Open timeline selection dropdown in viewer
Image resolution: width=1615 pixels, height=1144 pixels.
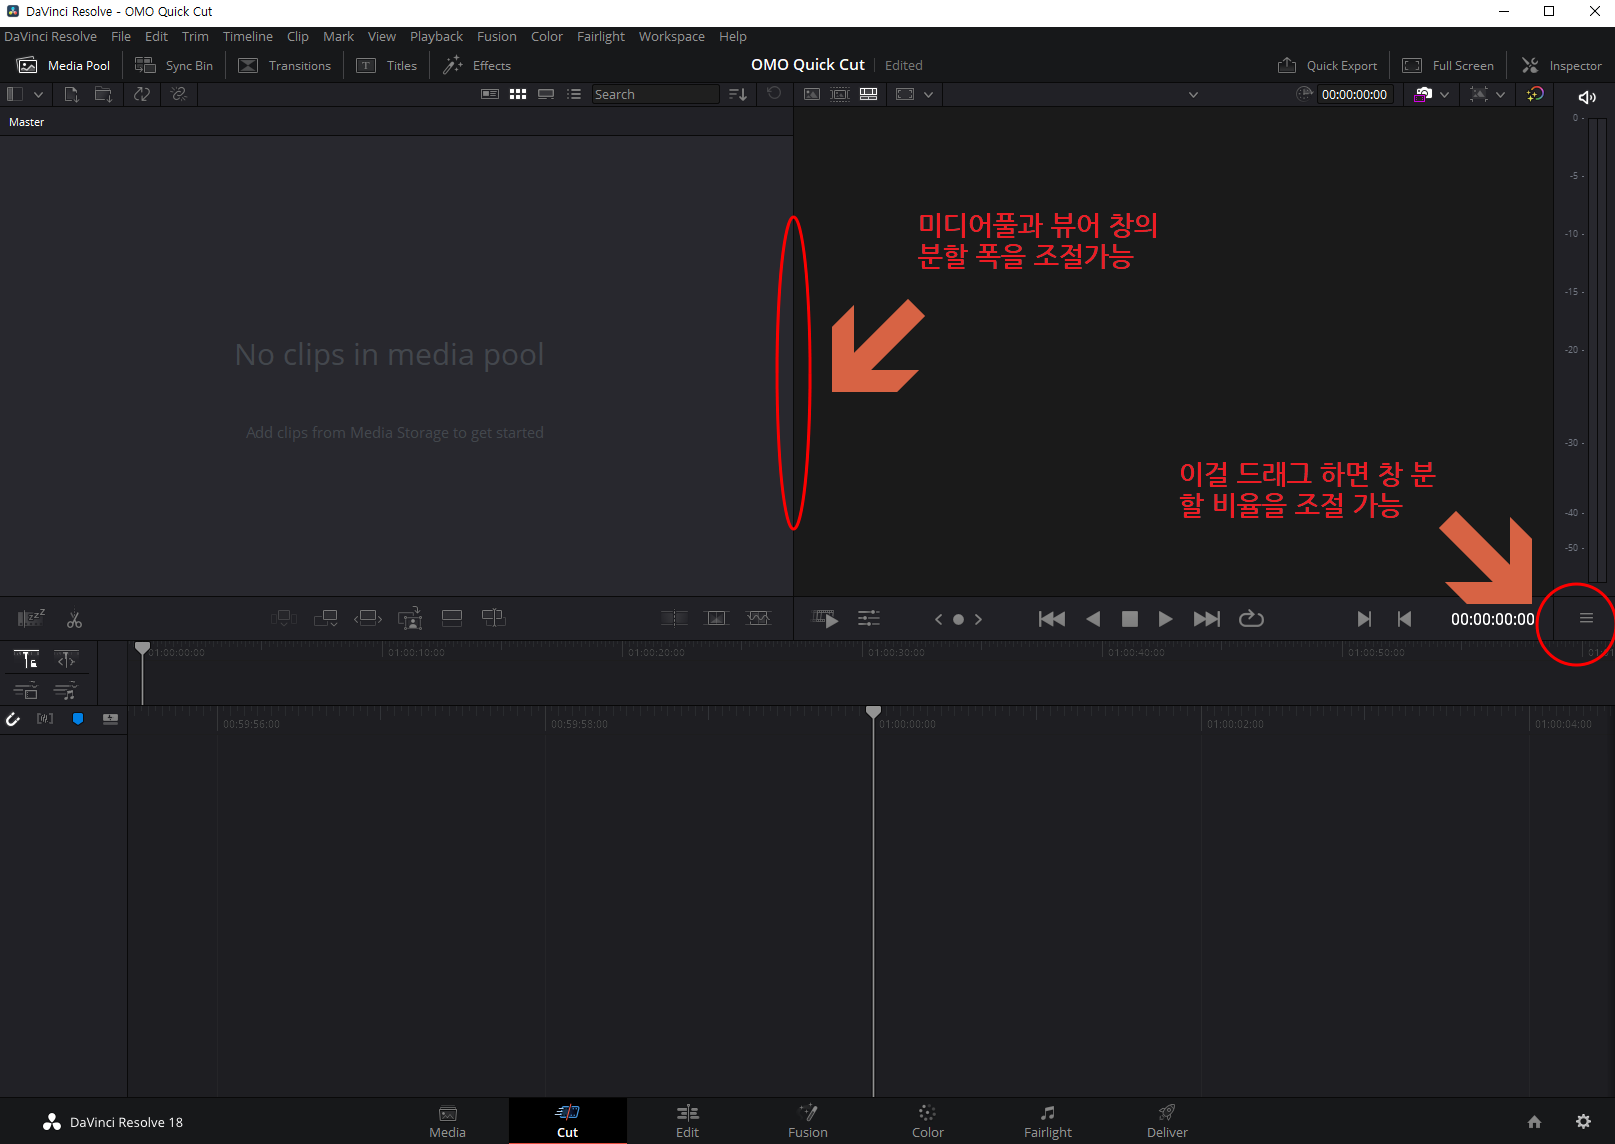1193,94
